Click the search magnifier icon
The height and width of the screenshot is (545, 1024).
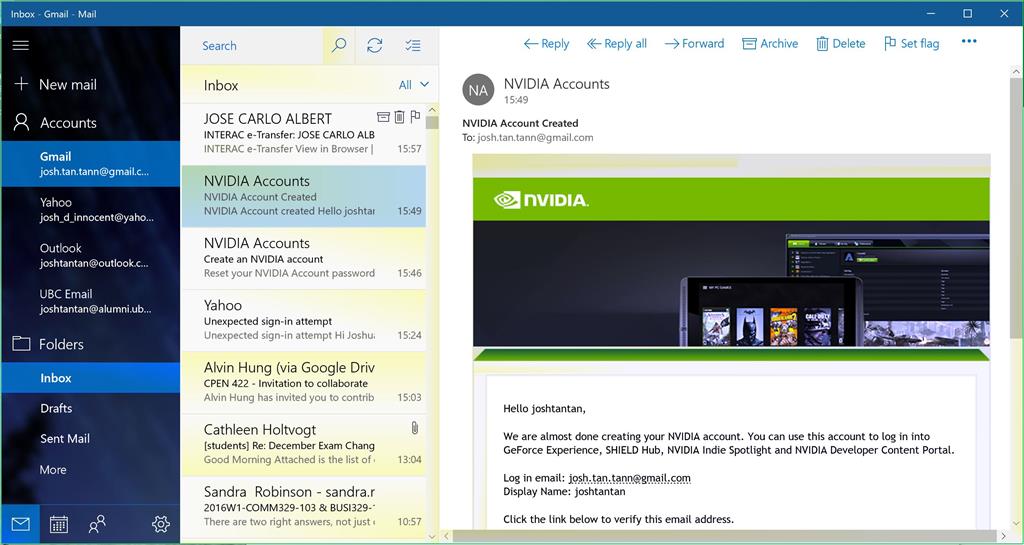click(339, 45)
